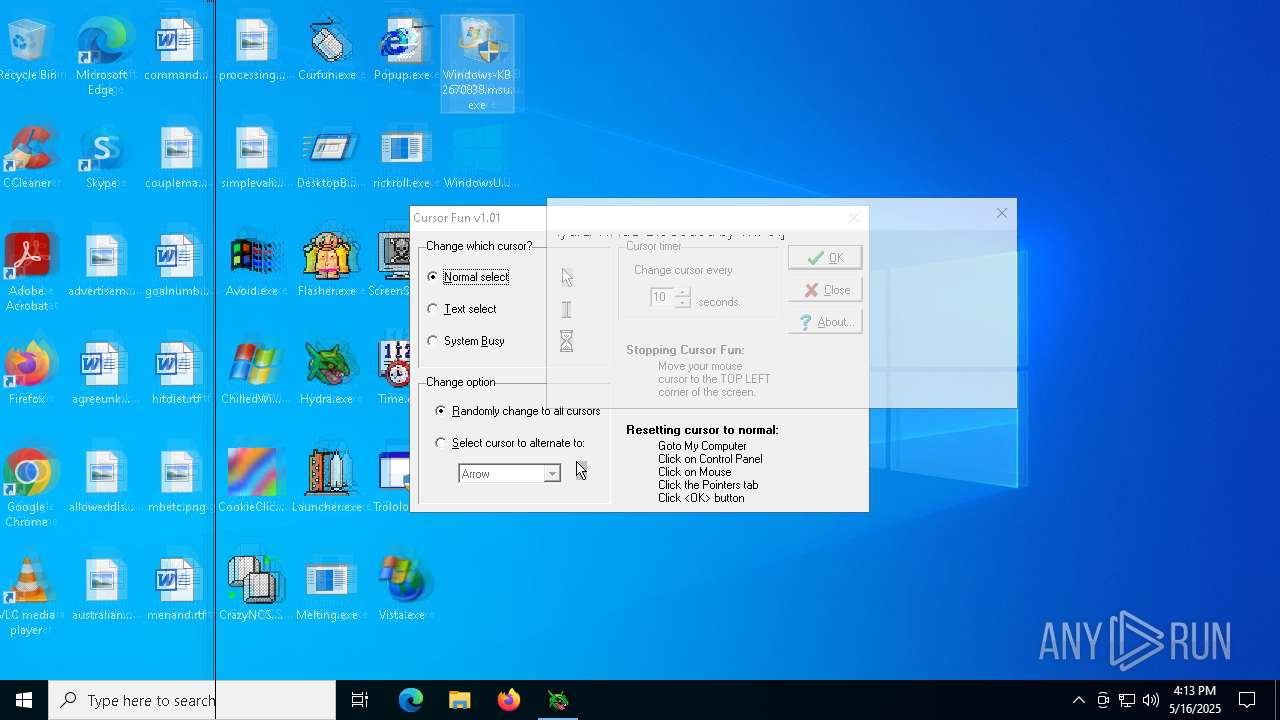Enable Randomly change to all cursors
1280x720 pixels.
[x=441, y=411]
